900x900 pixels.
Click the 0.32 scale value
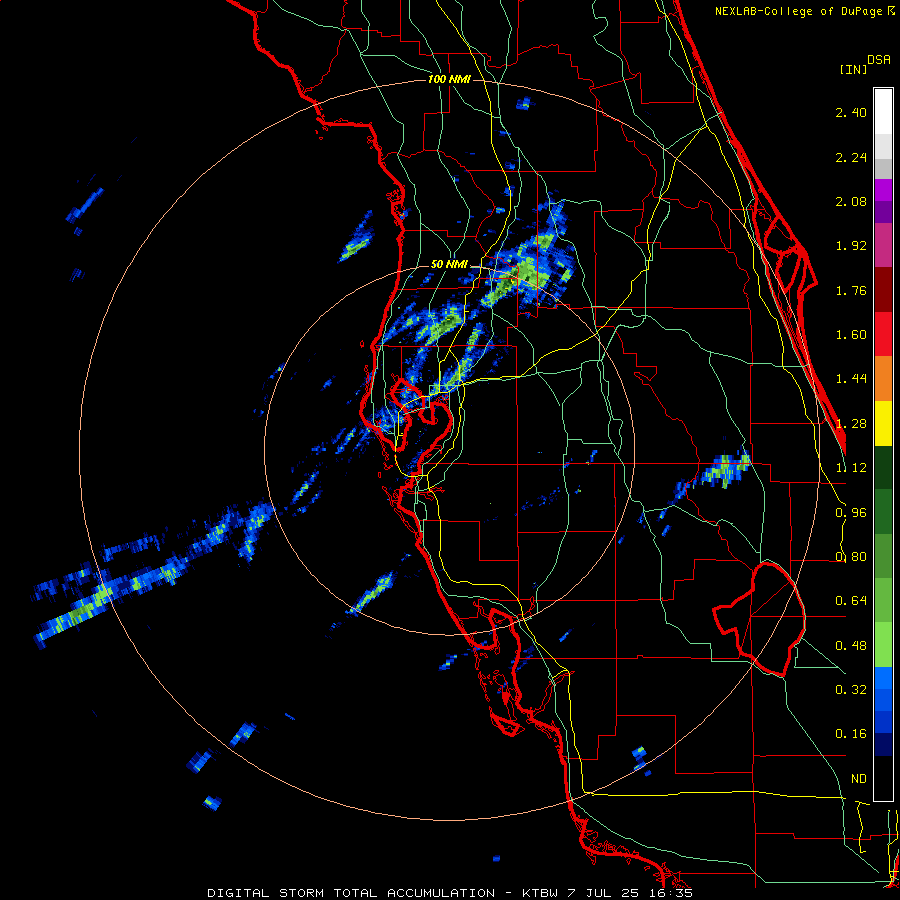point(851,690)
